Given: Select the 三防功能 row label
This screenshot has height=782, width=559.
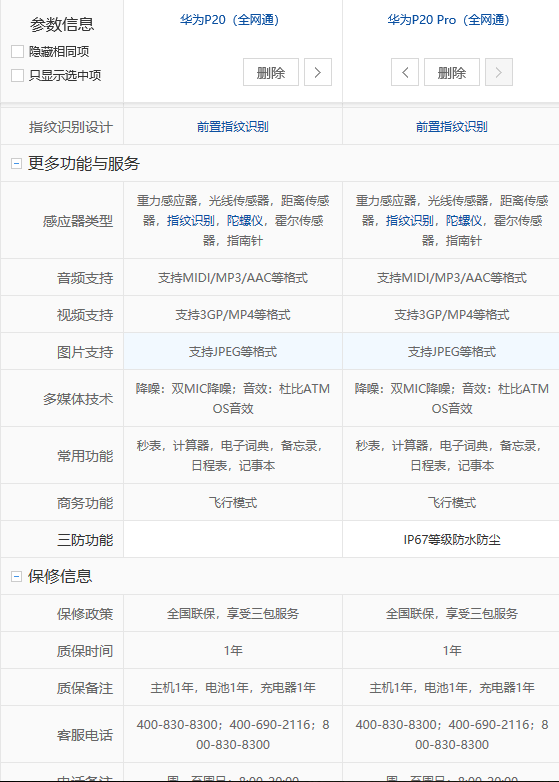Looking at the screenshot, I should (x=85, y=540).
